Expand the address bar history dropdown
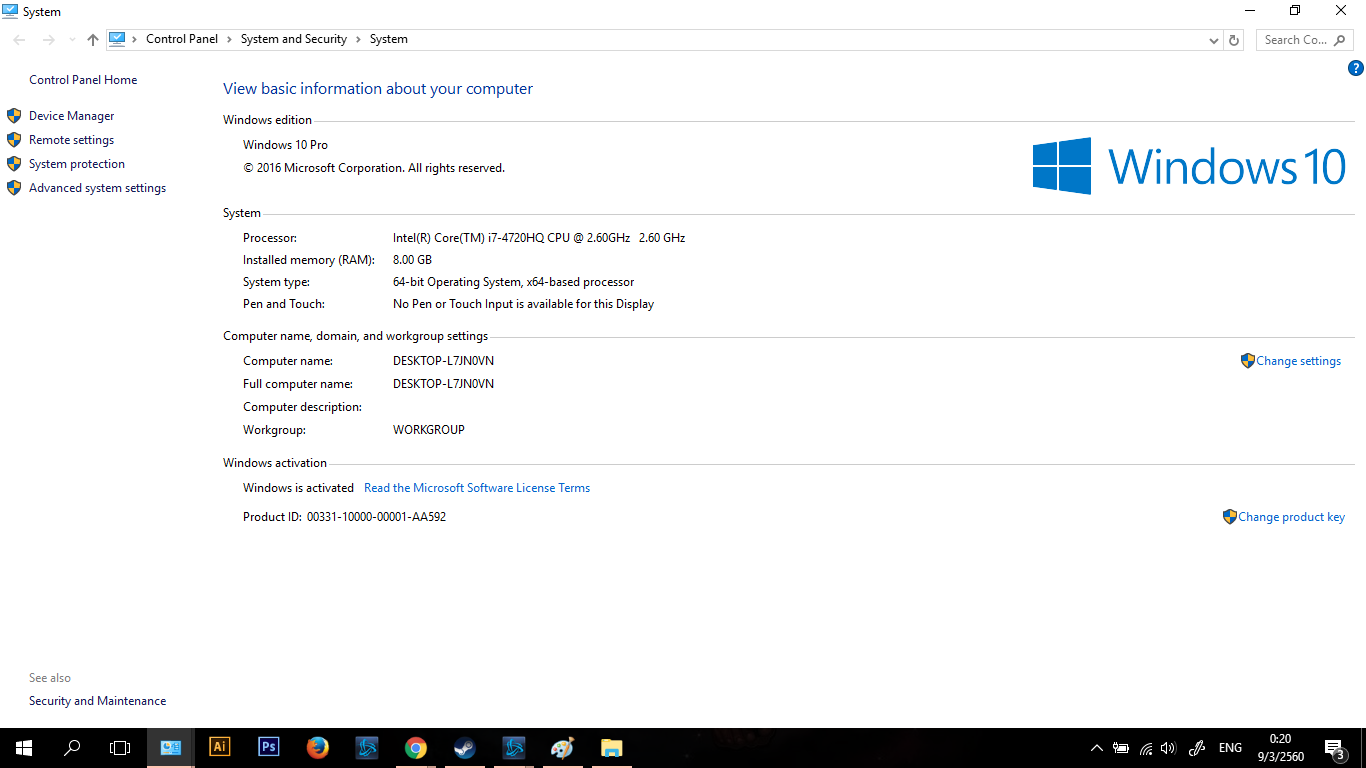This screenshot has height=768, width=1366. pos(1214,40)
